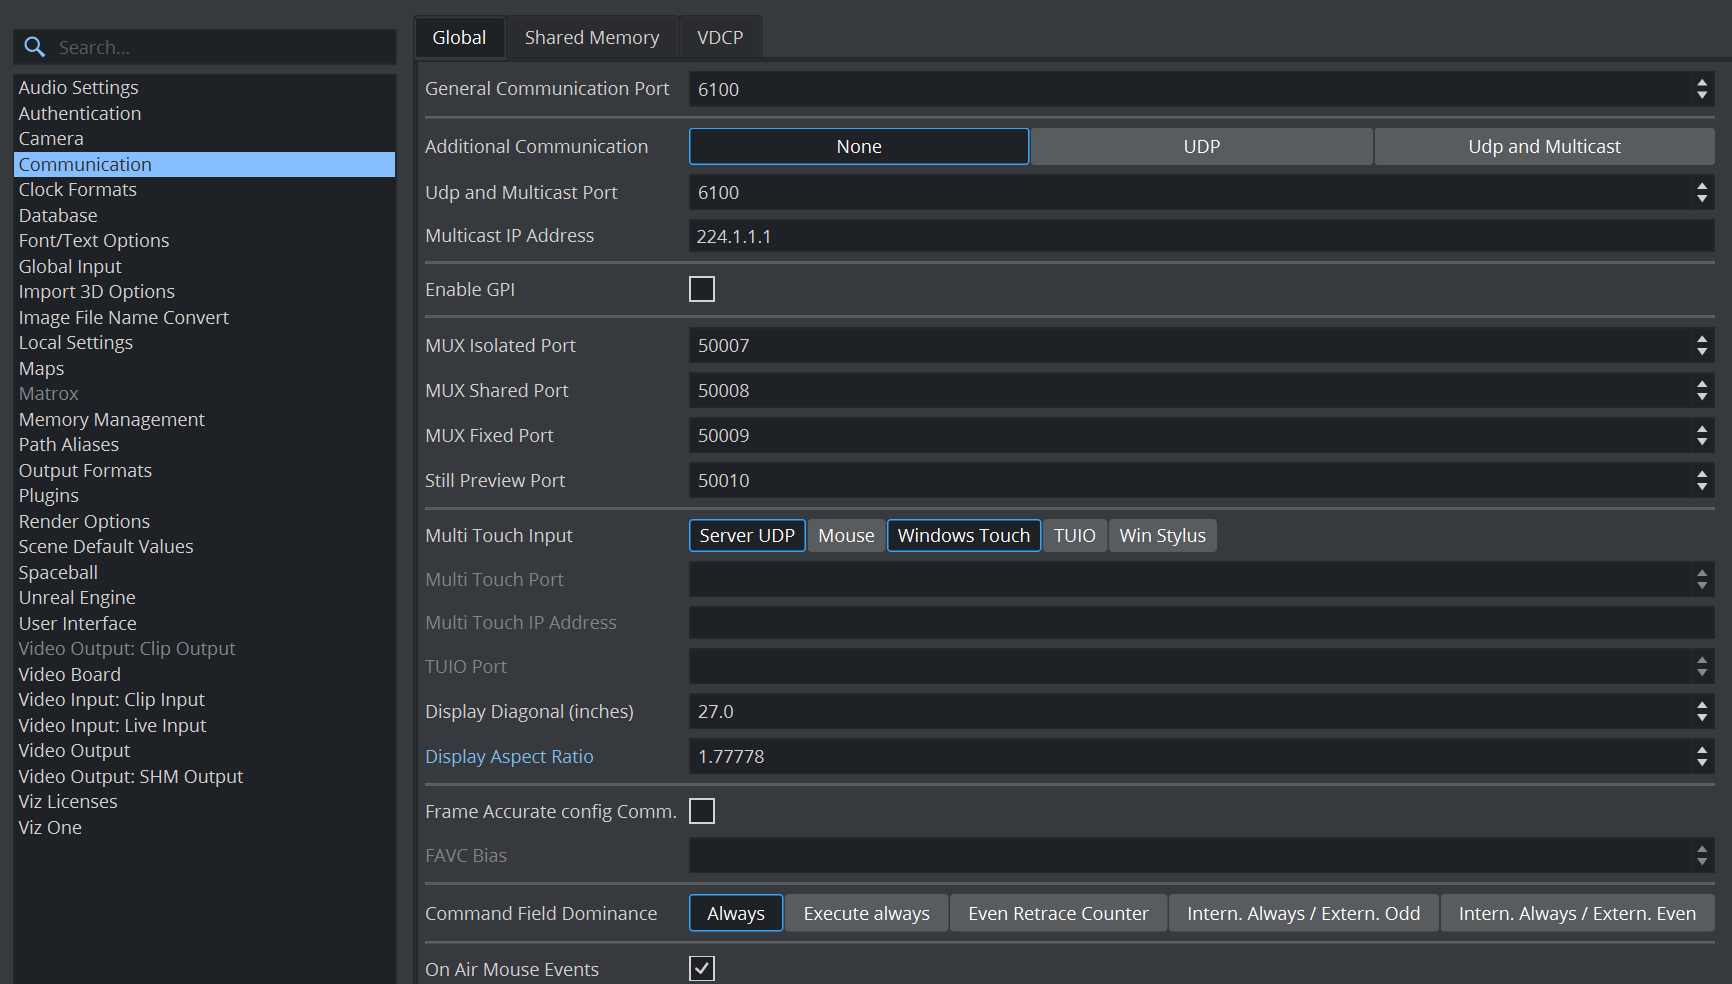Click Still Preview Port stepper arrows
Image resolution: width=1732 pixels, height=984 pixels.
[1701, 481]
